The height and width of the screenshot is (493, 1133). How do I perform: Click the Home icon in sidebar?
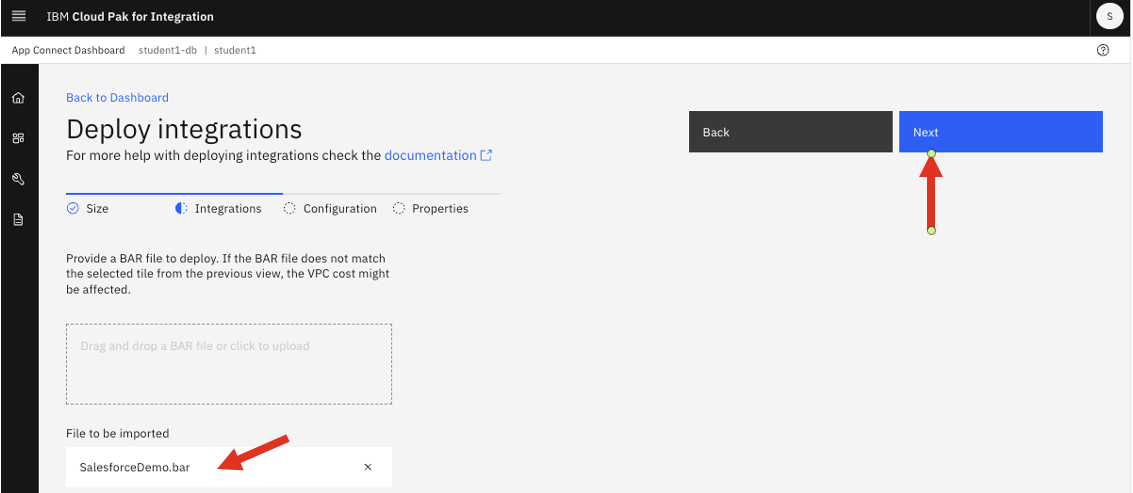[18, 98]
